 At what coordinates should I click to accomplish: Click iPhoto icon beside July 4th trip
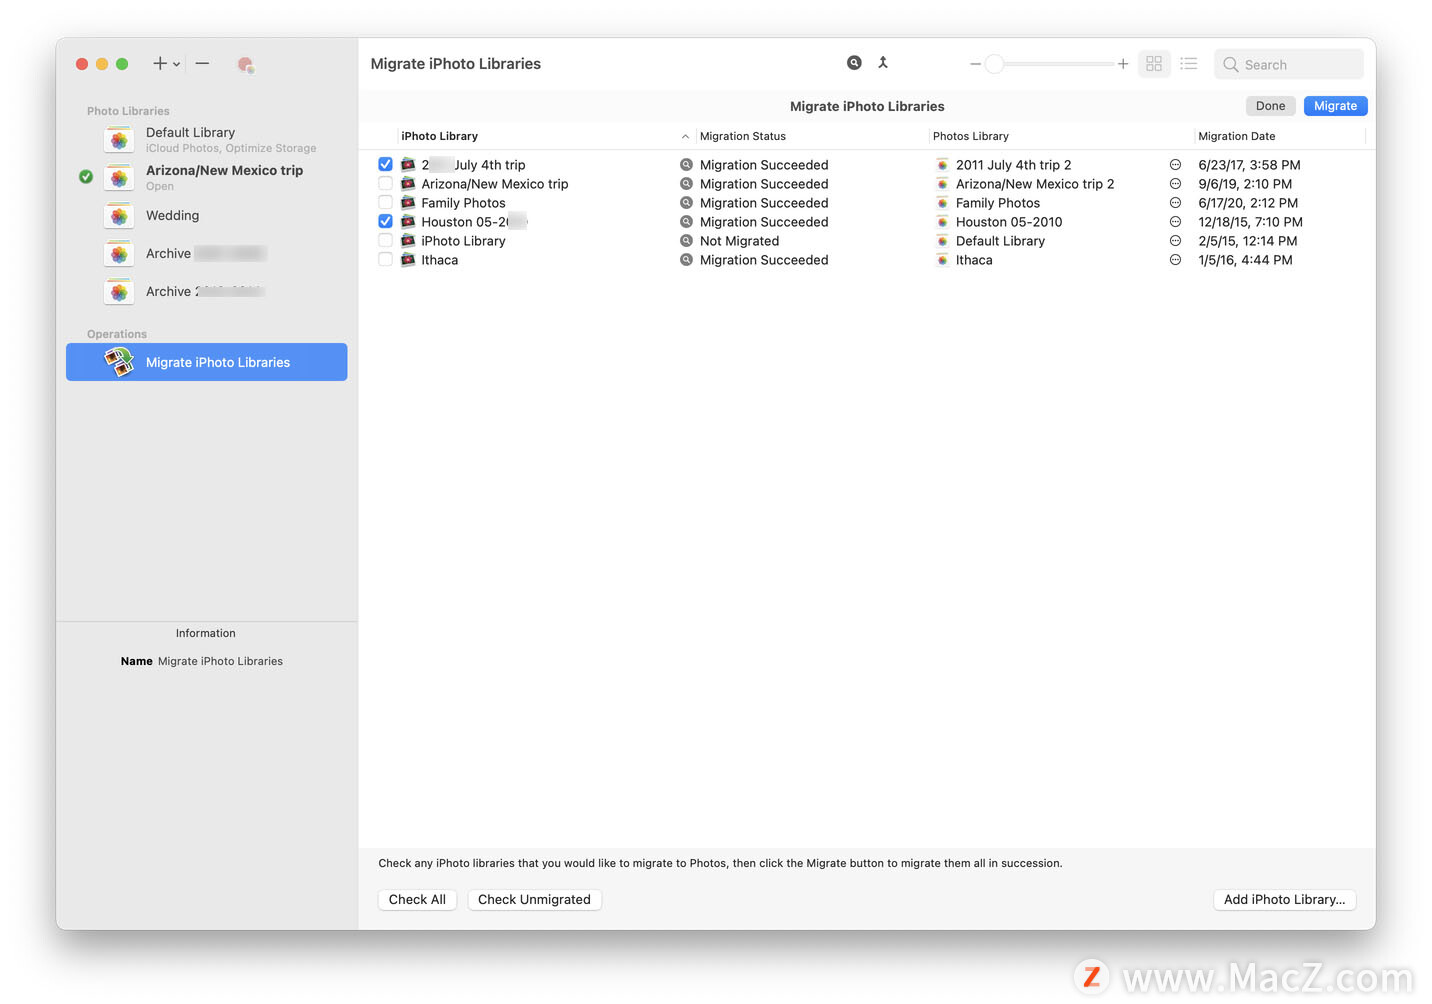[x=408, y=164]
